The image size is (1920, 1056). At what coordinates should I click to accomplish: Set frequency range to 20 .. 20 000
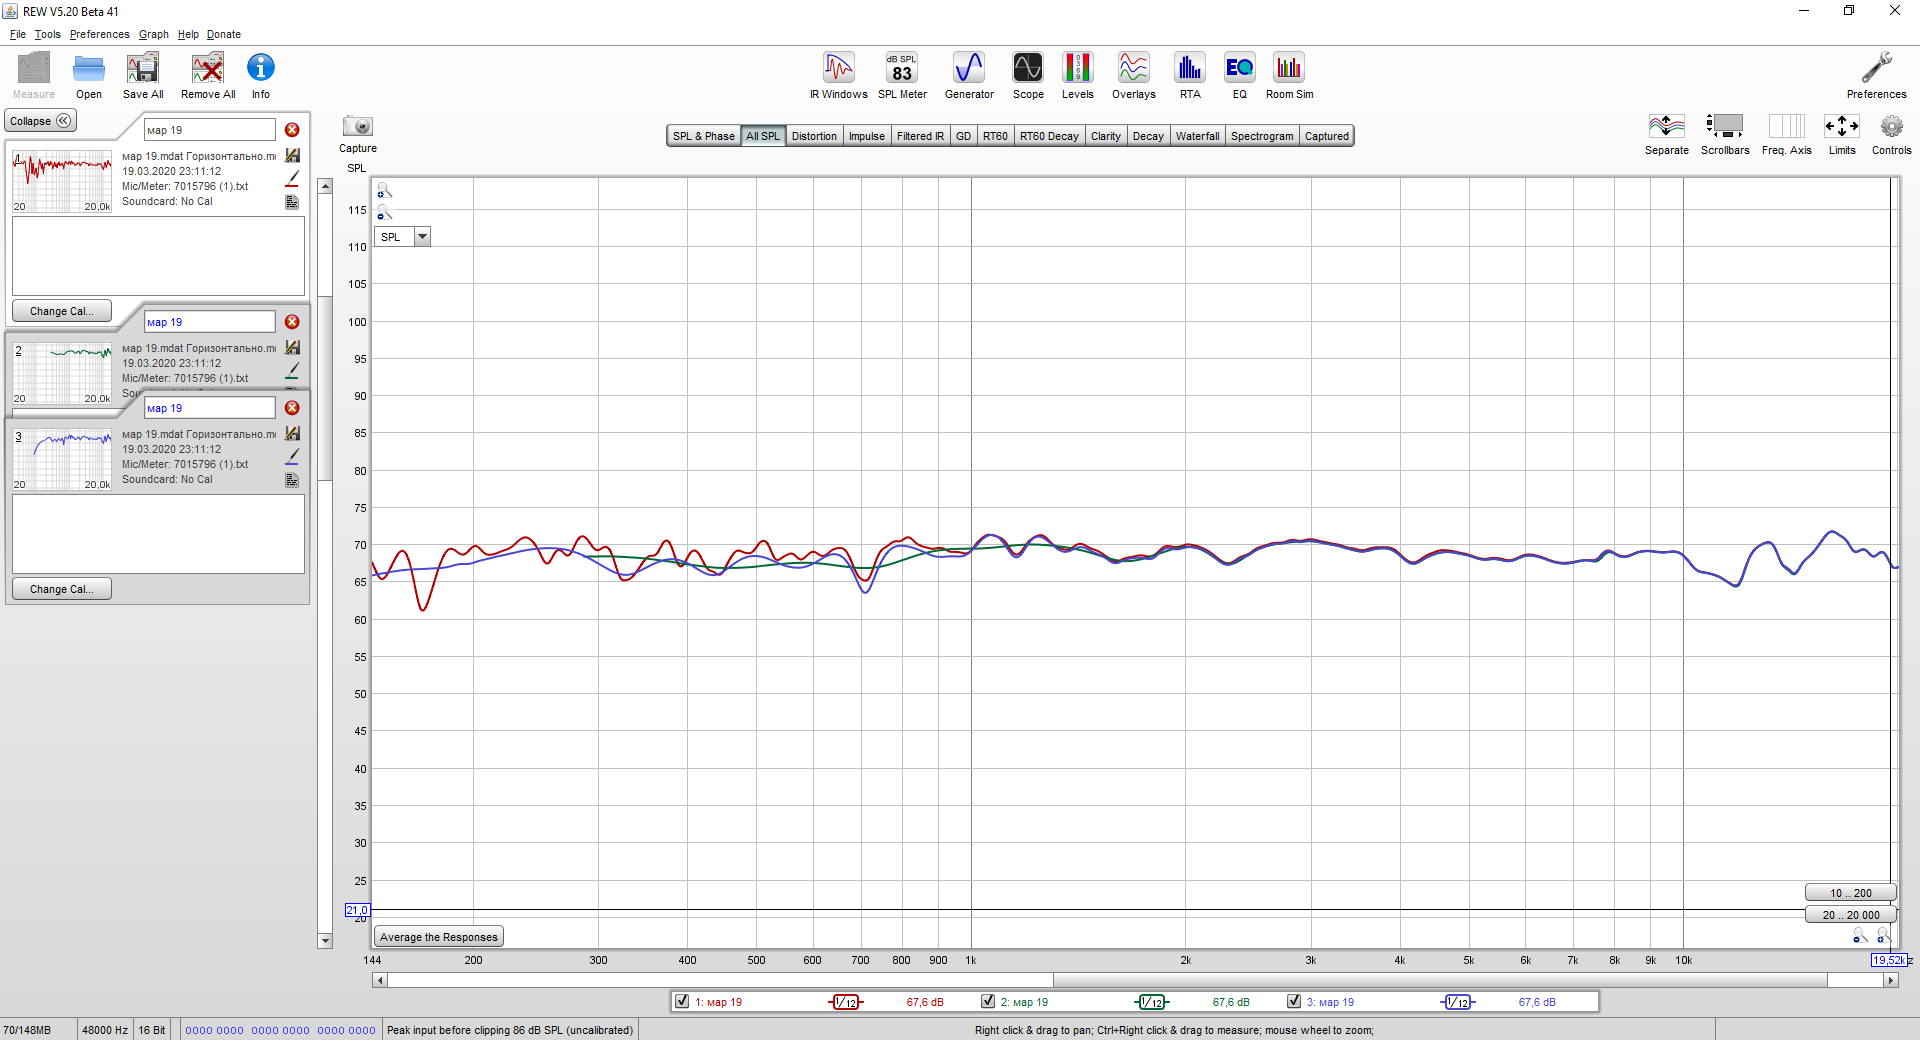pyautogui.click(x=1851, y=915)
